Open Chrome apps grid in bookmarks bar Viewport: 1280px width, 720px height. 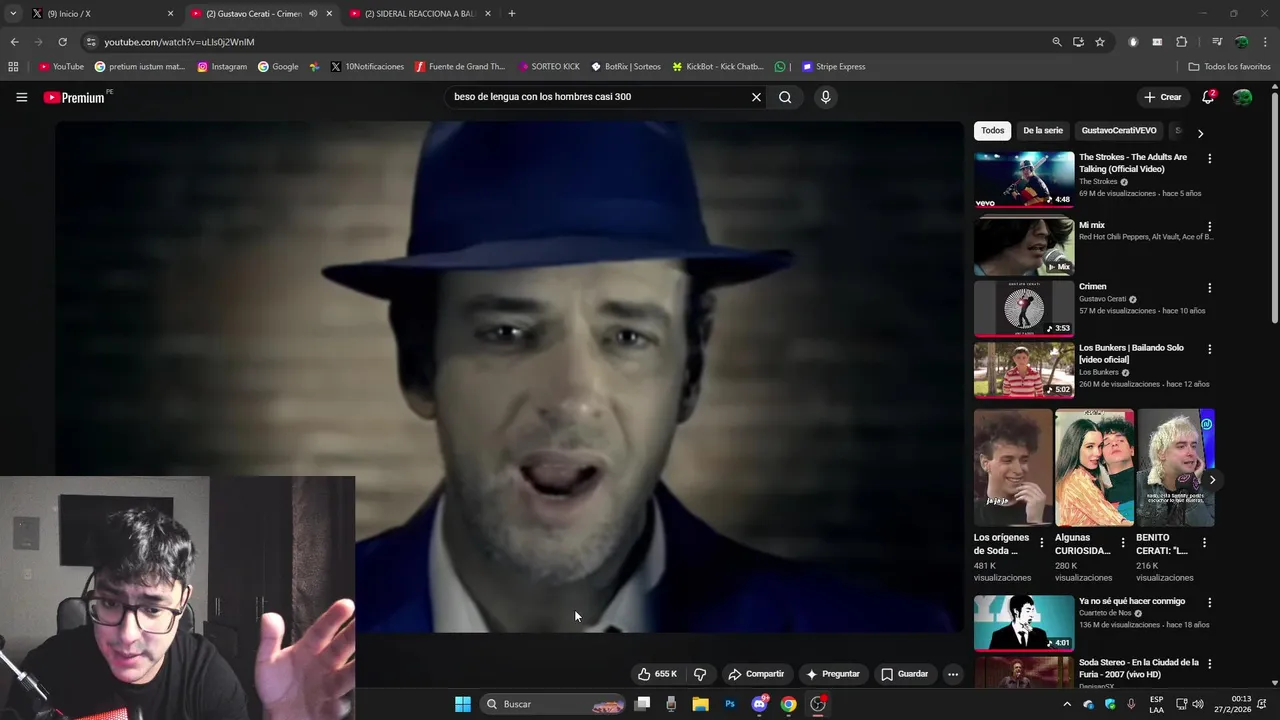13,67
